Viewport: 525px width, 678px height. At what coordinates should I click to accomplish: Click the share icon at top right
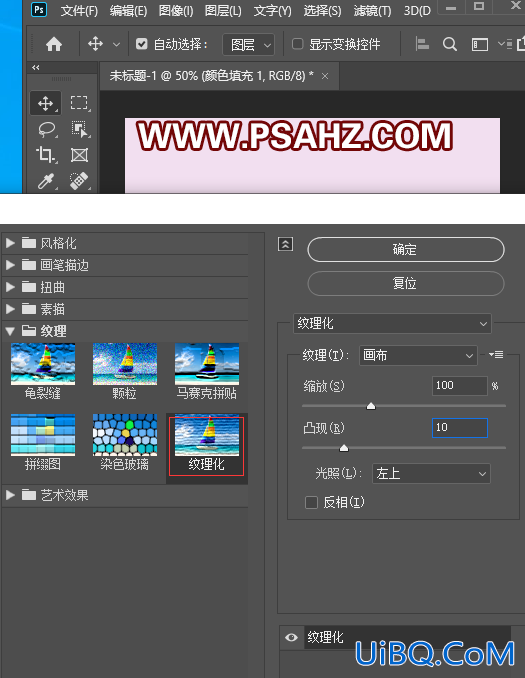pos(521,44)
